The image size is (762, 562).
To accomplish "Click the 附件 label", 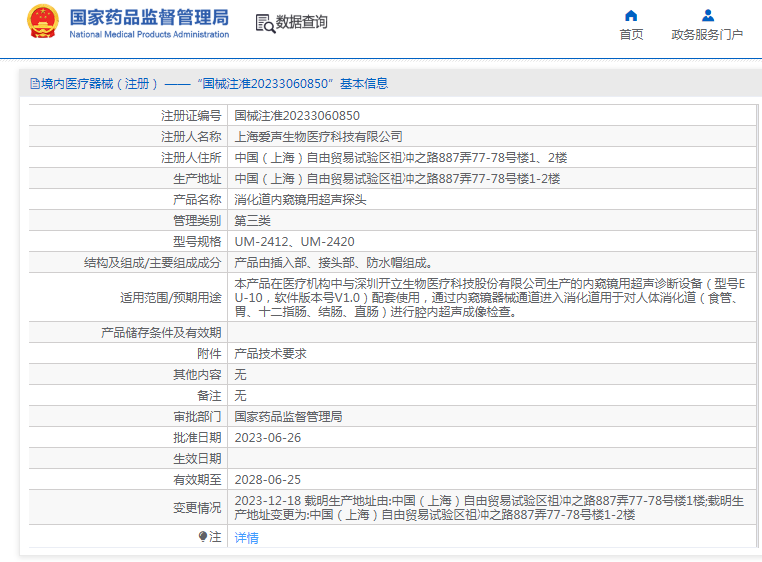I will pyautogui.click(x=209, y=353).
